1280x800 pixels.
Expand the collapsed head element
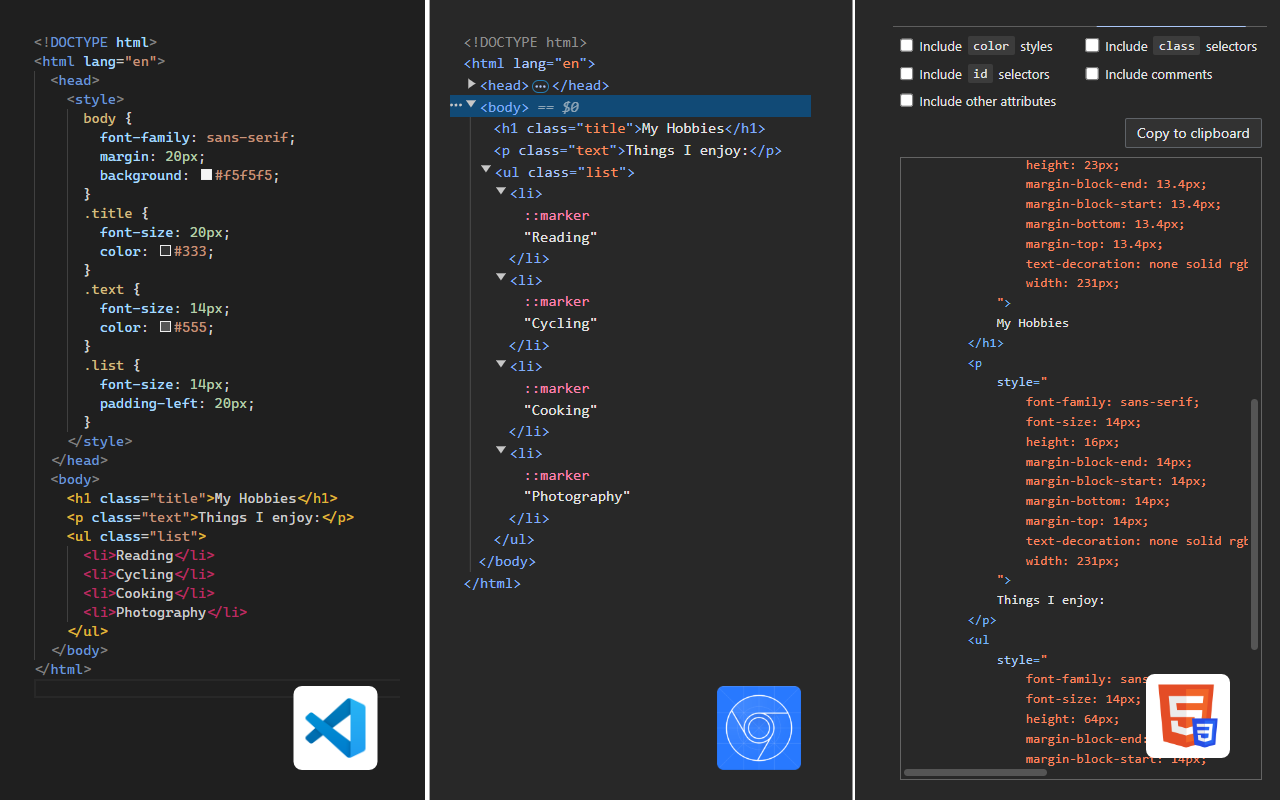(x=472, y=85)
